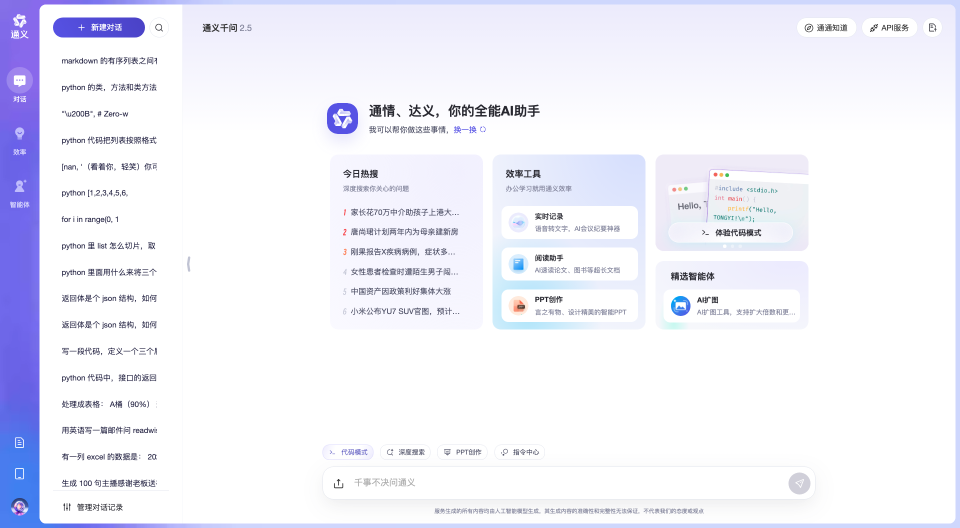Open 管理对话记录 at sidebar bottom

coord(93,507)
